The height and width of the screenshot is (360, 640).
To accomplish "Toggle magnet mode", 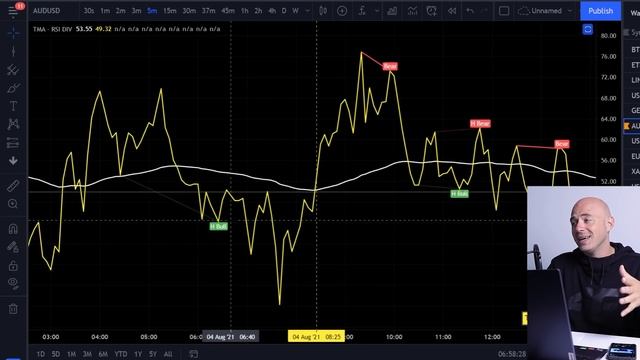I will tap(13, 229).
